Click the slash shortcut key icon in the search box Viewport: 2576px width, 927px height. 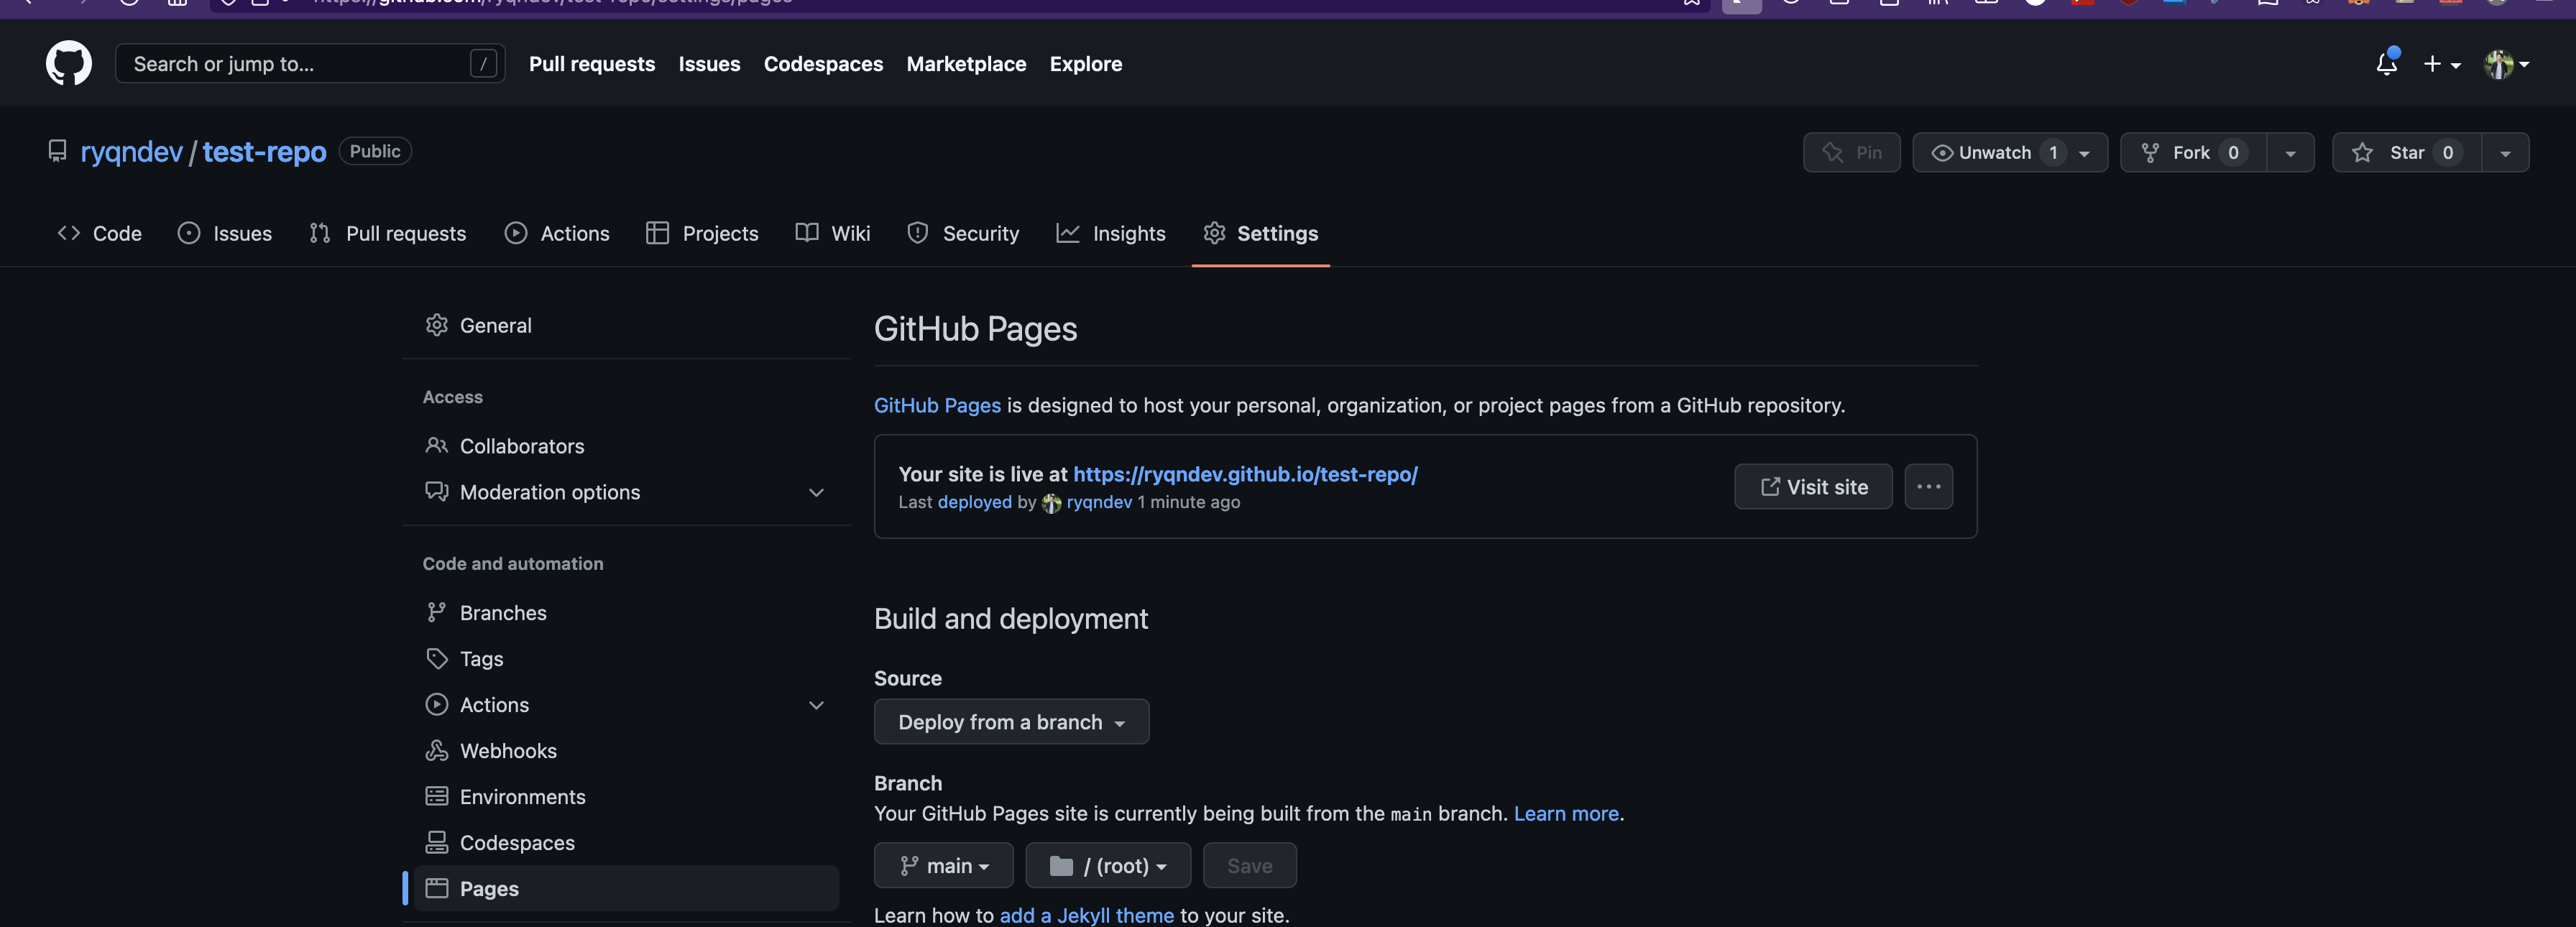pyautogui.click(x=483, y=64)
